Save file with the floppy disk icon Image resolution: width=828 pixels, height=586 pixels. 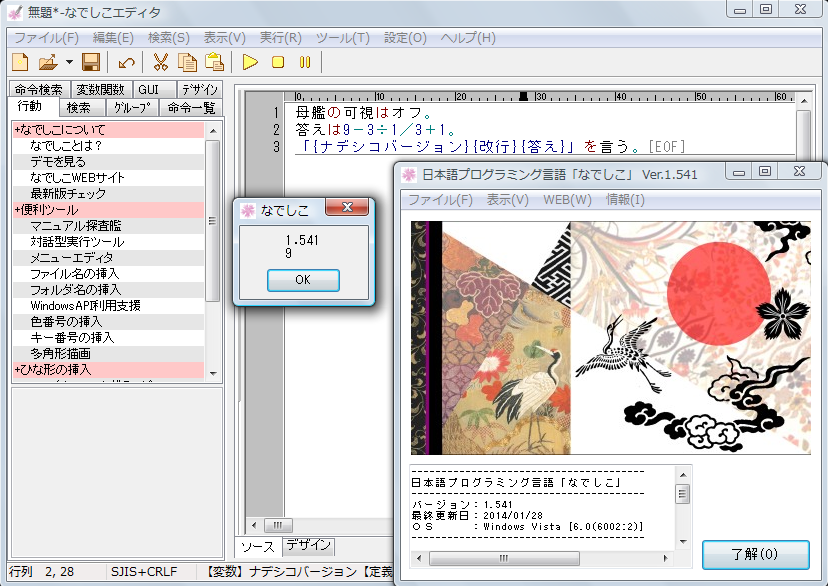[x=90, y=62]
